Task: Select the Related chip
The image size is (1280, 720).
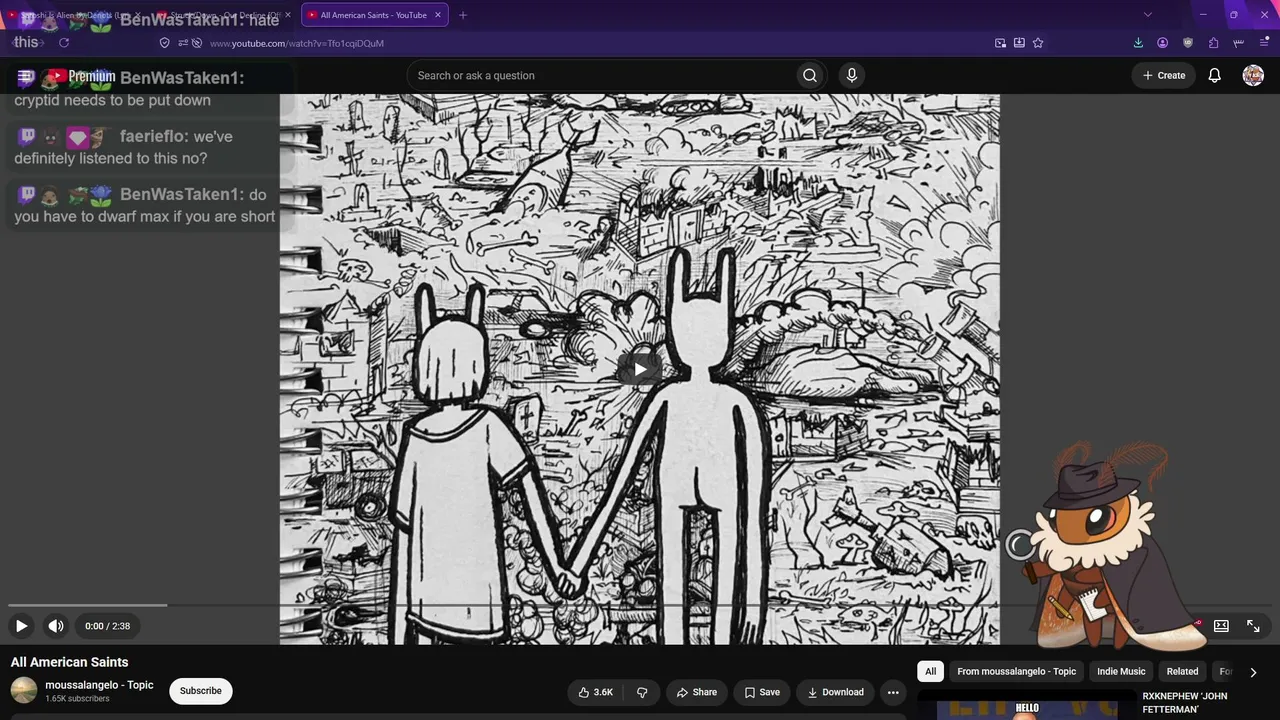Action: [1182, 672]
